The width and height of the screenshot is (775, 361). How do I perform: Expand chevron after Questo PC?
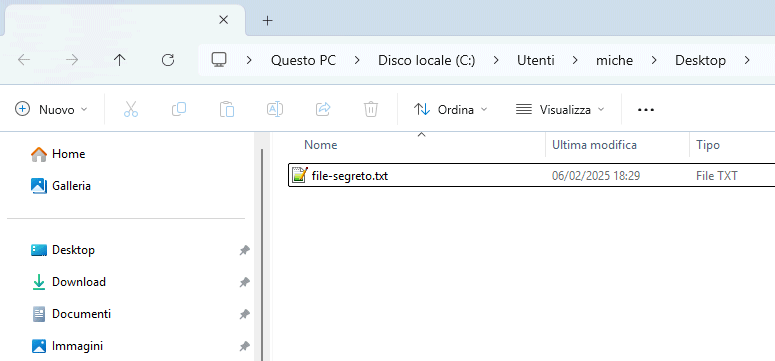357,60
